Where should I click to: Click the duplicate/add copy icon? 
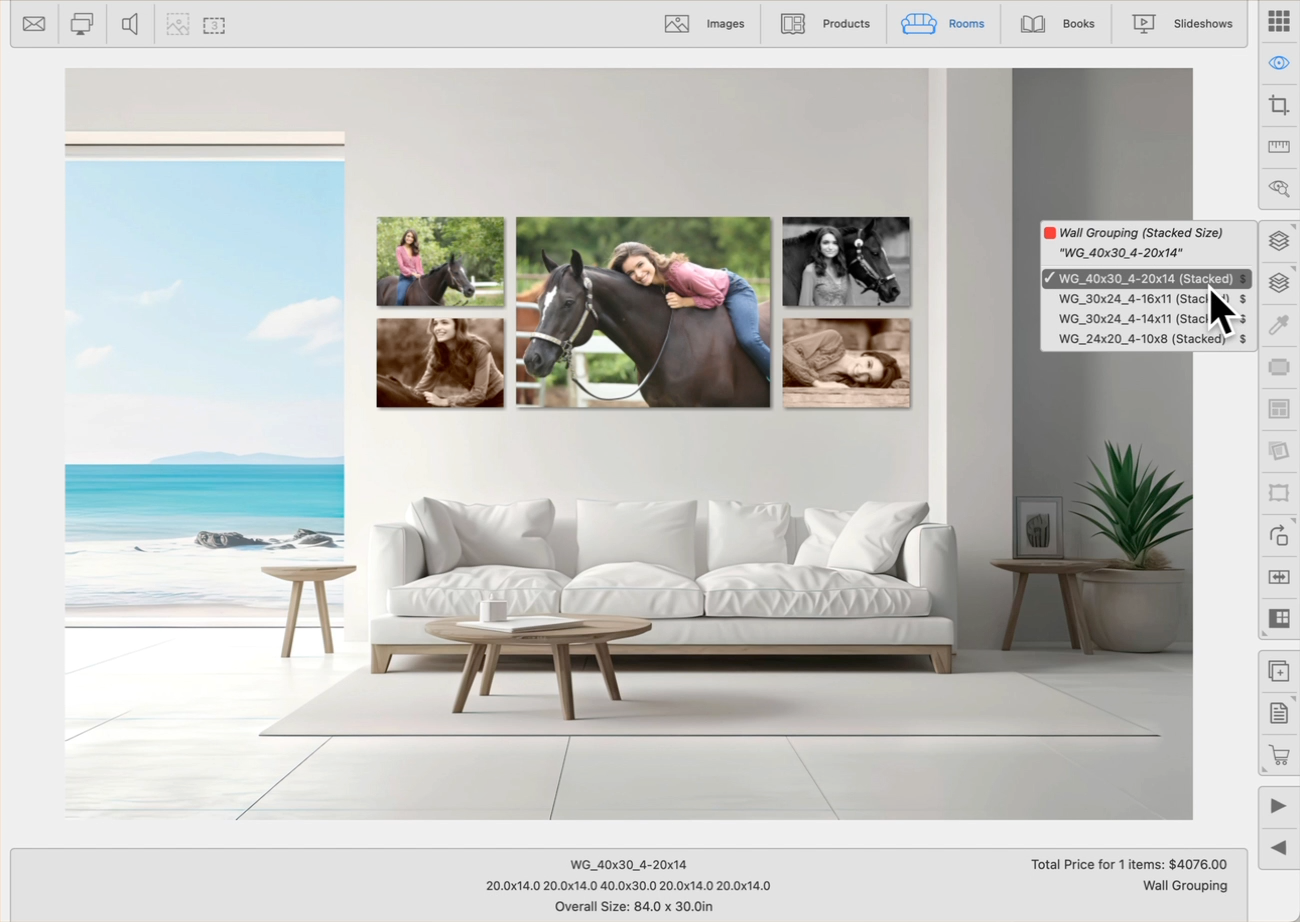pyautogui.click(x=1278, y=671)
